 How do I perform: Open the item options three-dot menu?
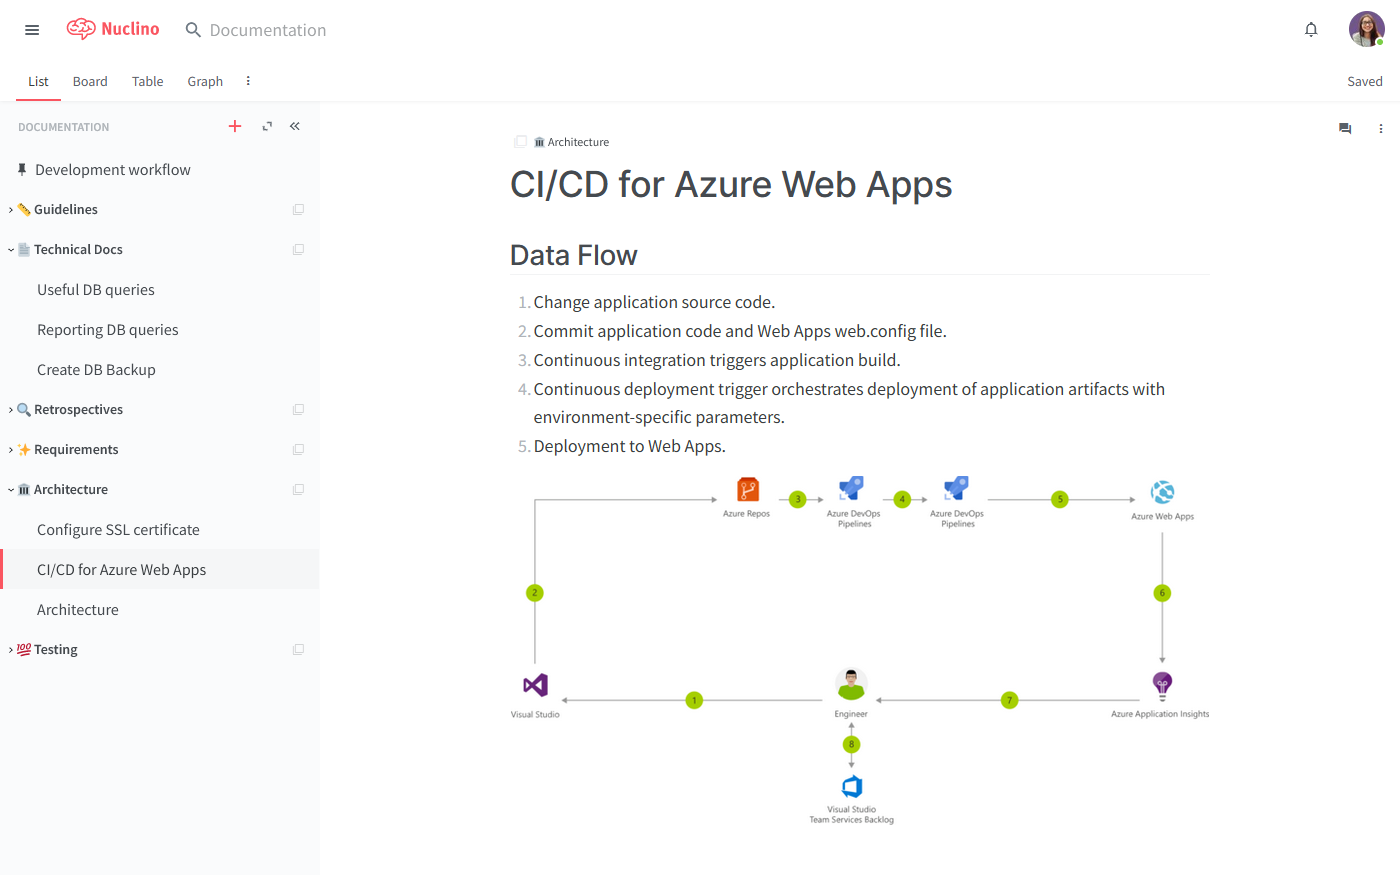[x=1381, y=128]
